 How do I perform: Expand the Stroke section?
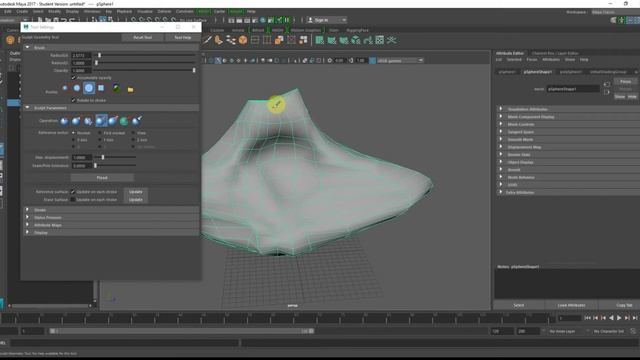tap(27, 210)
